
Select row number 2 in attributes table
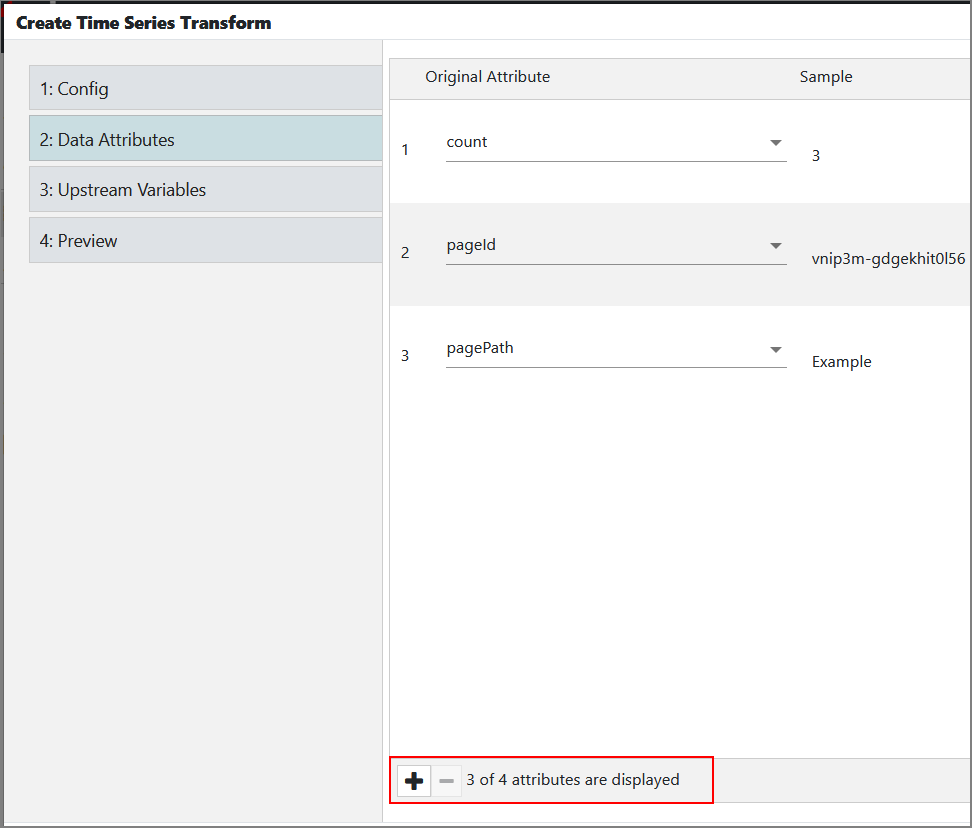[x=405, y=253]
